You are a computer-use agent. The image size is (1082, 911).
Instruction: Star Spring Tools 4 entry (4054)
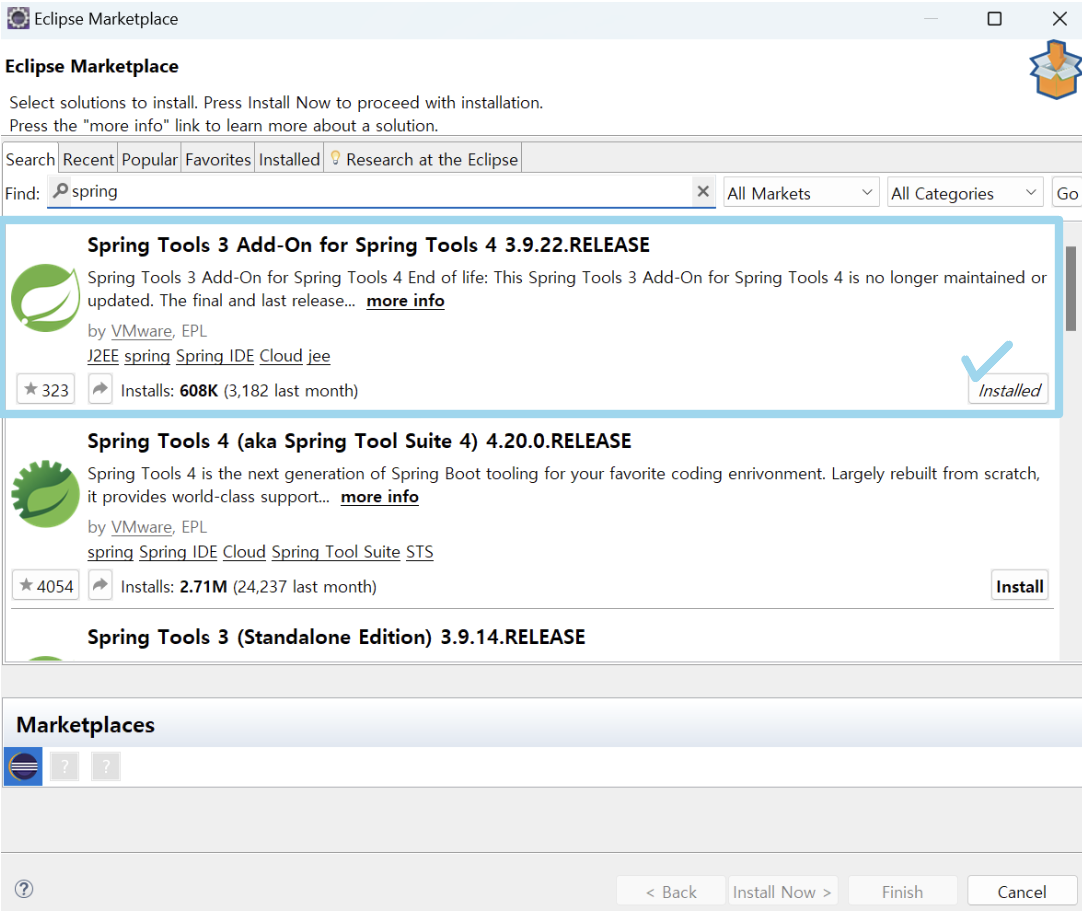click(46, 586)
